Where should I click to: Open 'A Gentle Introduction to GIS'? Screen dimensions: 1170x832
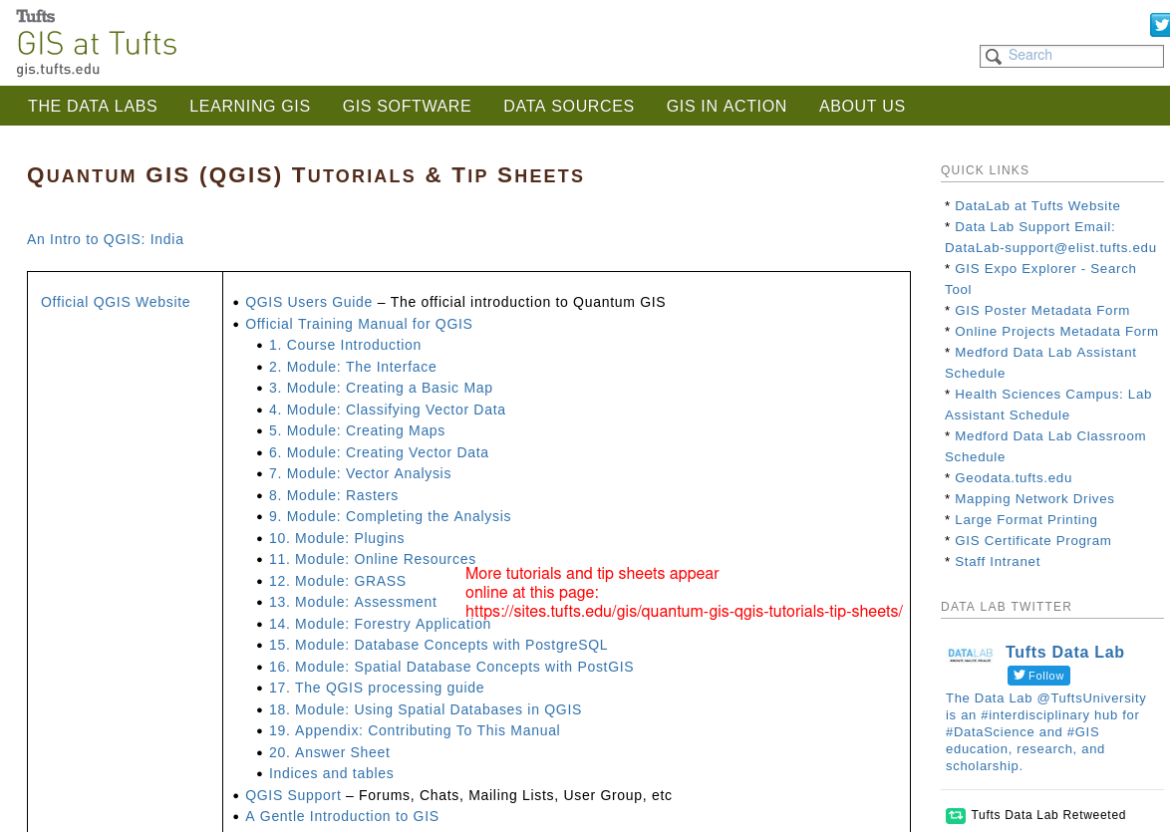pyautogui.click(x=341, y=816)
